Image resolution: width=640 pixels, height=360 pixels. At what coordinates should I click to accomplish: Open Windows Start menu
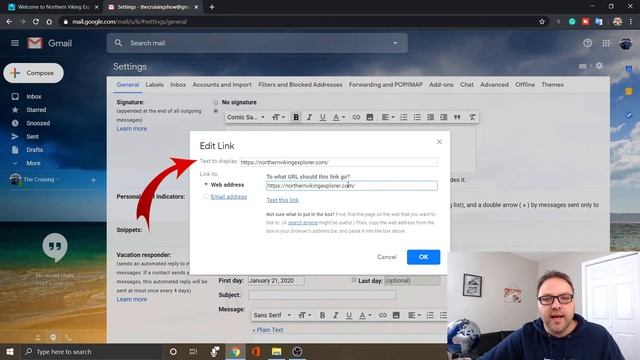pyautogui.click(x=10, y=351)
